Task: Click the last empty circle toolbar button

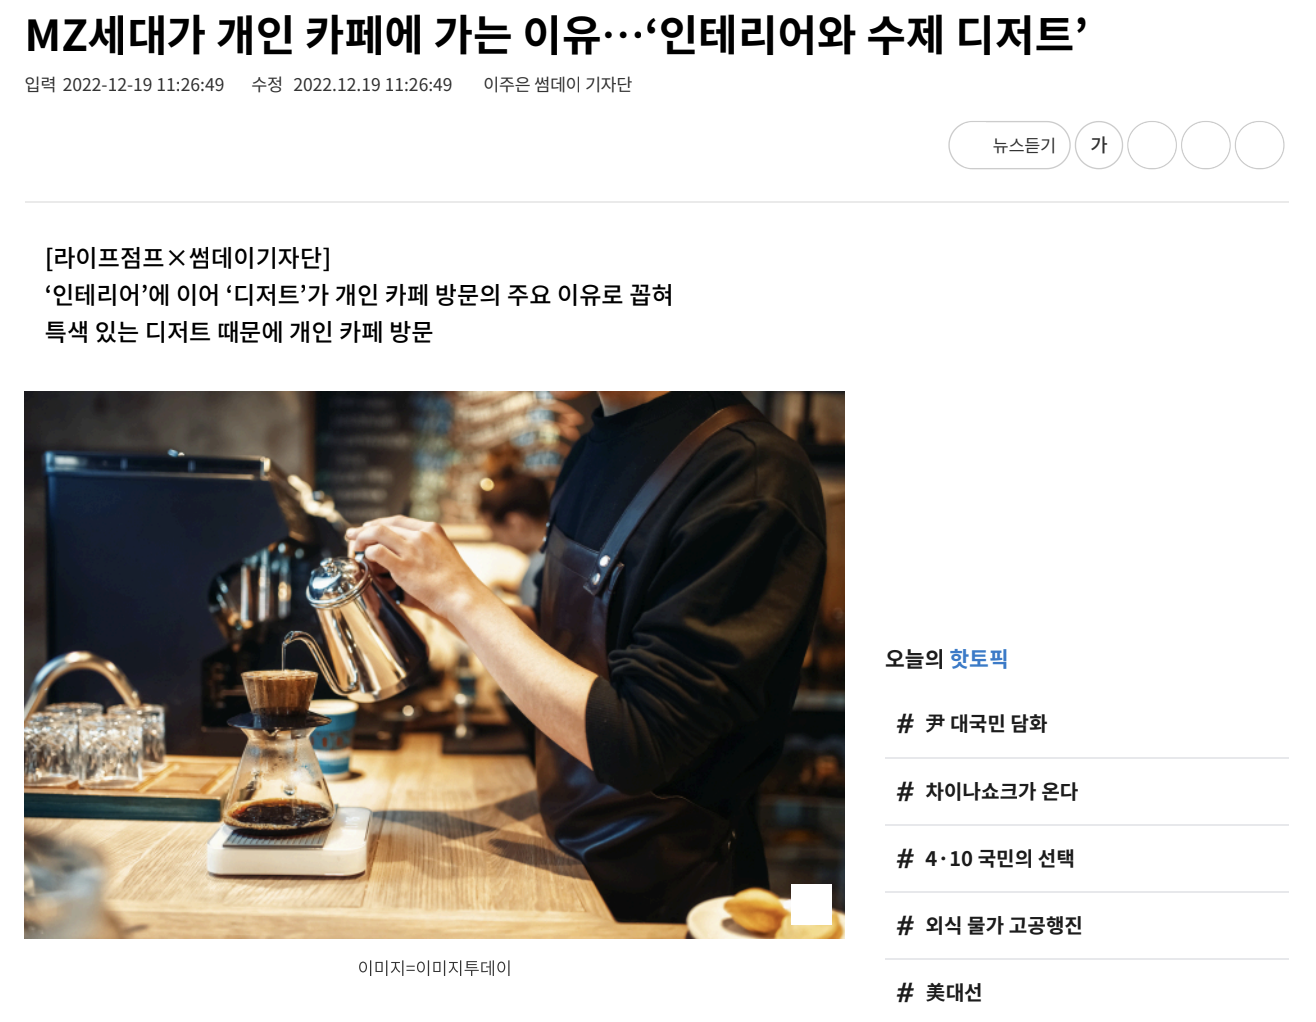Action: (x=1260, y=145)
